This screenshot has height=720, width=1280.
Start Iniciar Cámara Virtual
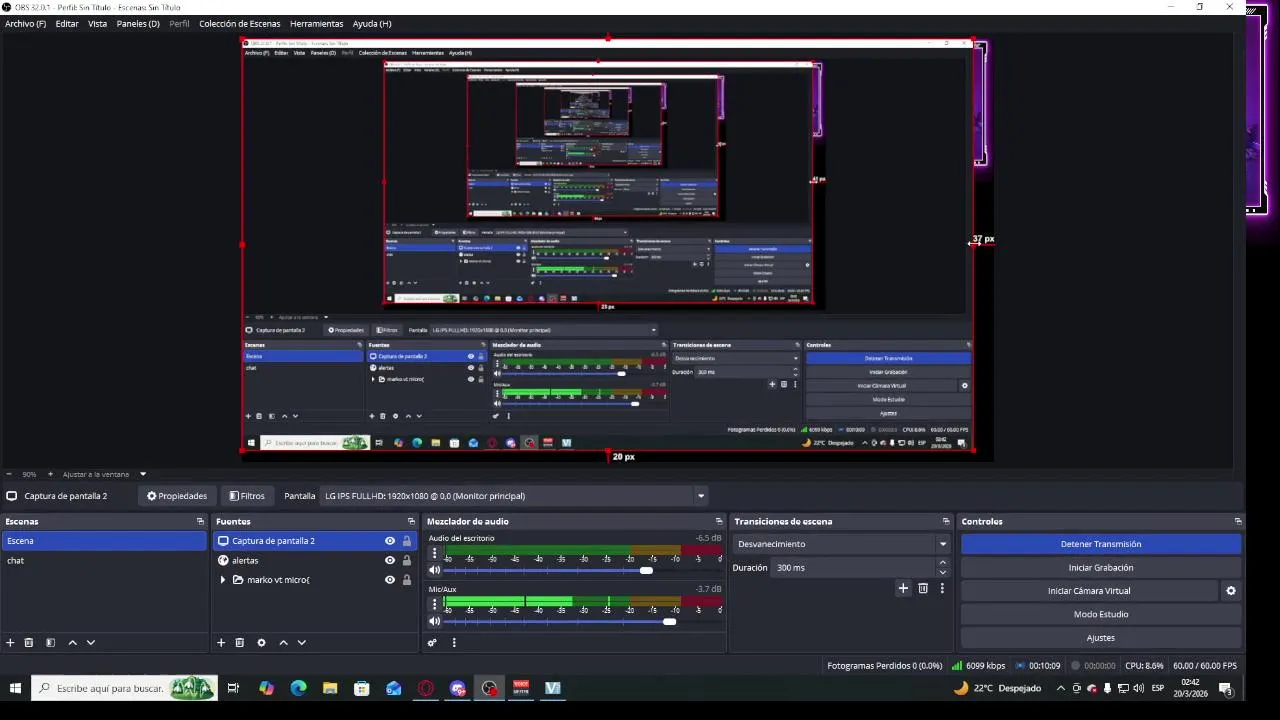[1089, 591]
